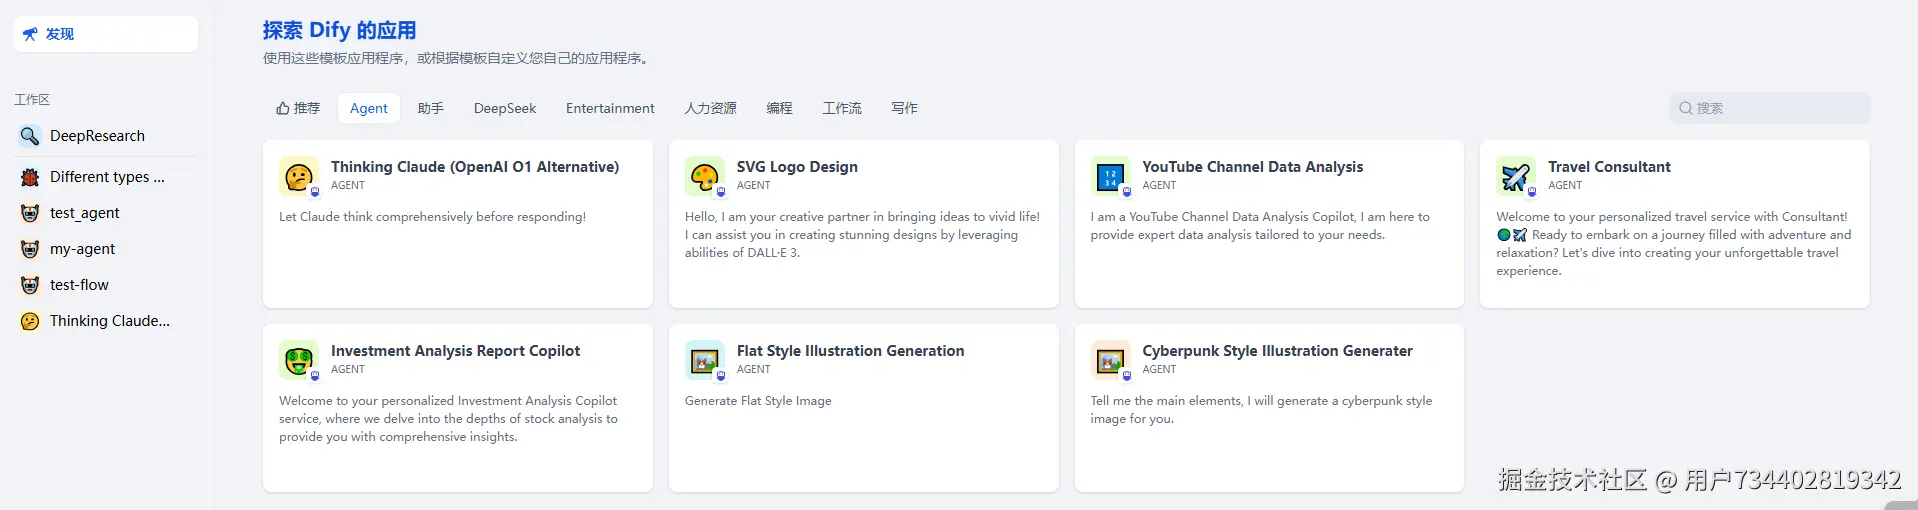Click the SVG Logo Design description text
The image size is (1918, 510).
point(862,235)
